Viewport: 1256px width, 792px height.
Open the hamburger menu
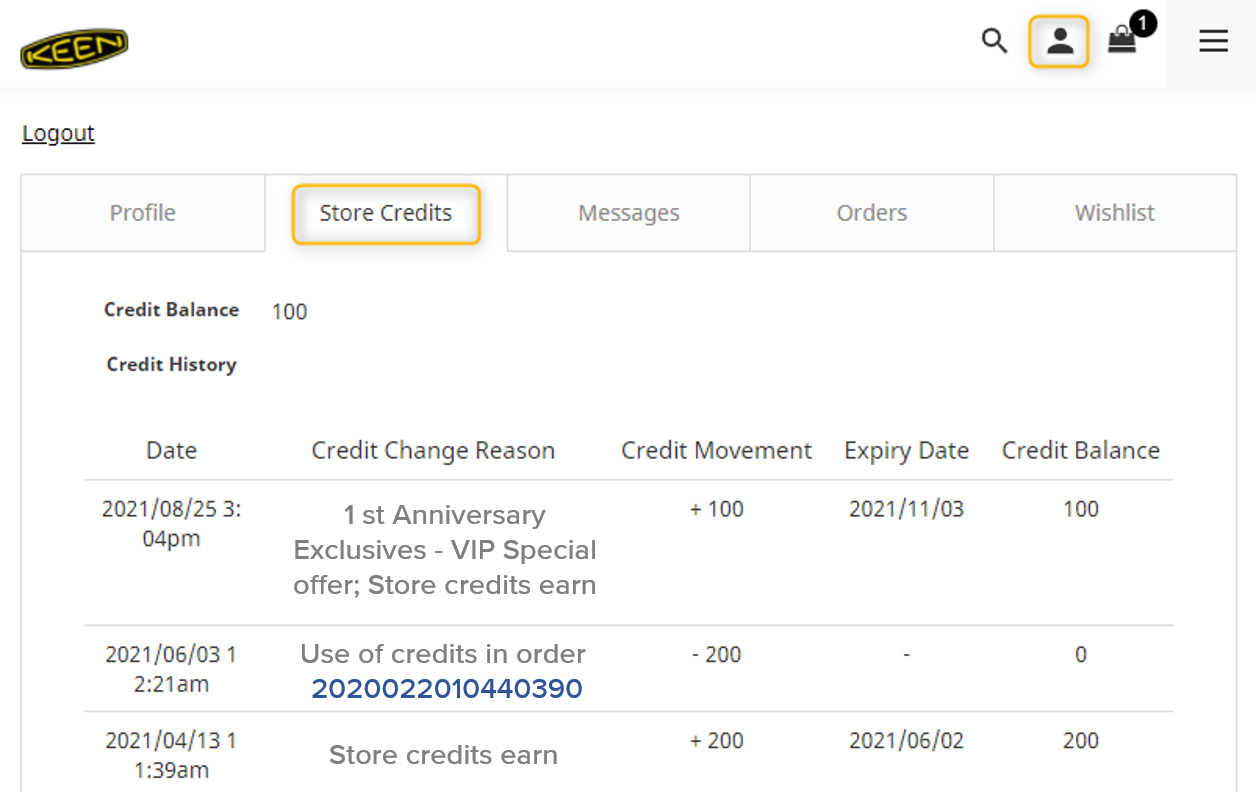(x=1213, y=41)
